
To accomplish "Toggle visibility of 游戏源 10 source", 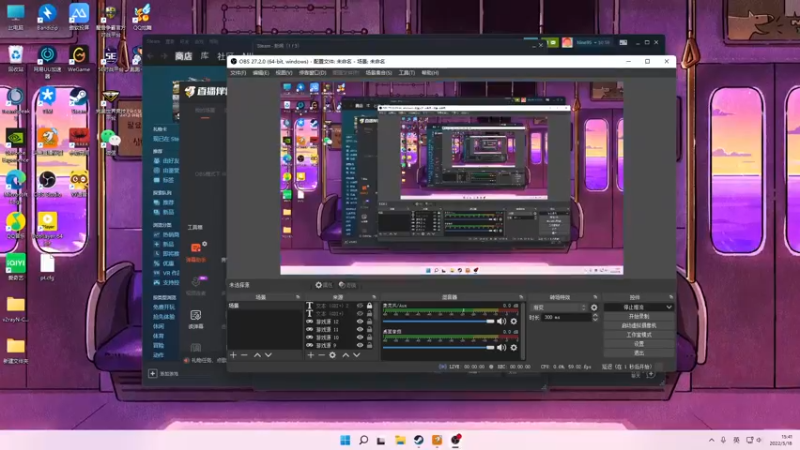I will click(x=360, y=337).
